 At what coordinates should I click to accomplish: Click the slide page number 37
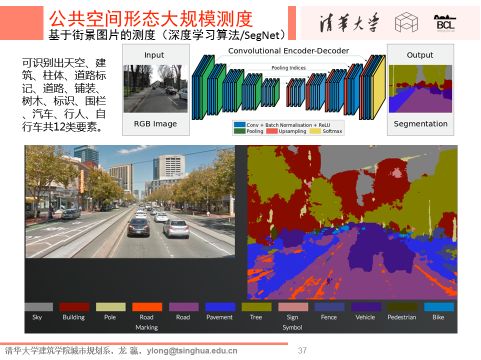pos(302,350)
